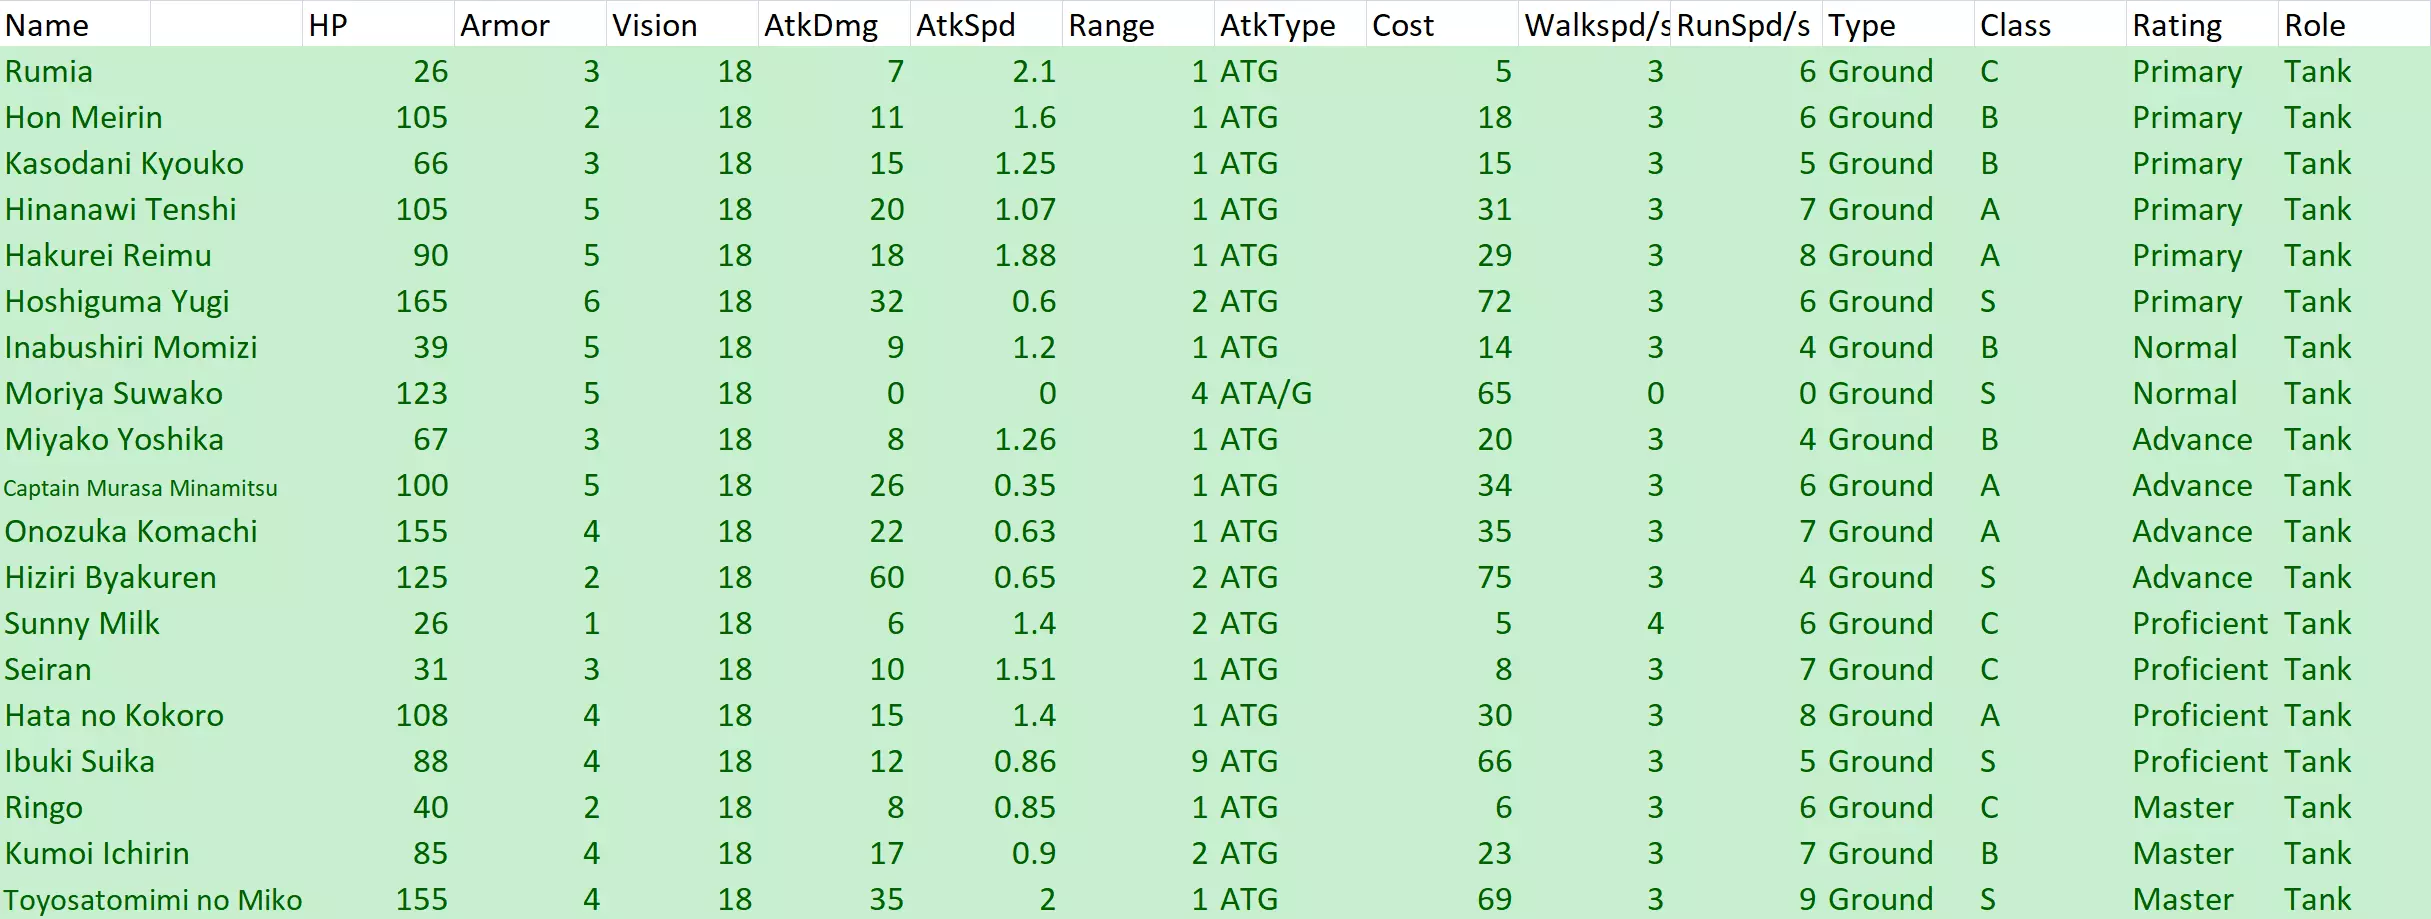
Task: Select the HP column header
Action: pos(328,25)
